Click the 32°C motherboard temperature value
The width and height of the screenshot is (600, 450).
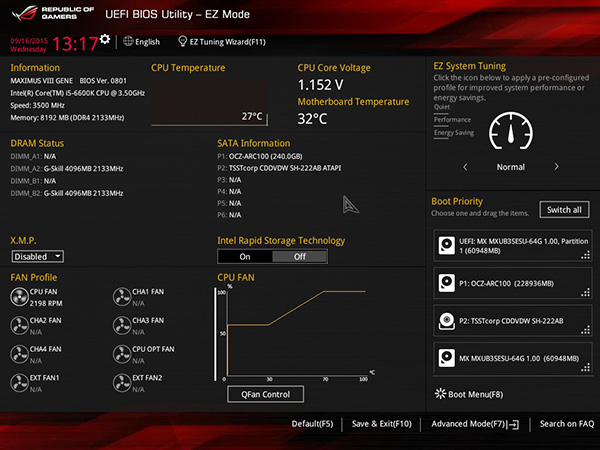pyautogui.click(x=312, y=119)
